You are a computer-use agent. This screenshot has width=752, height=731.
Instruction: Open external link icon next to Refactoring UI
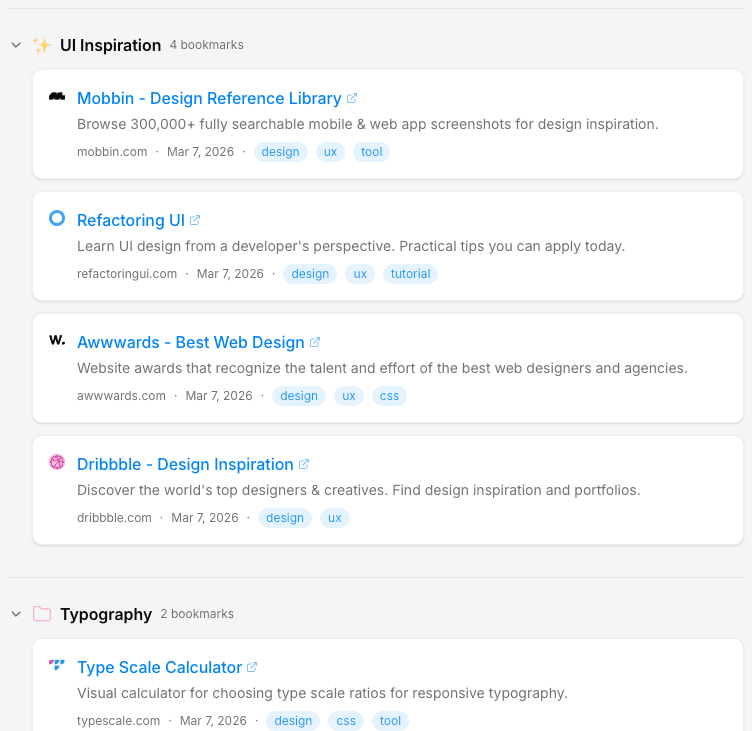coord(195,220)
